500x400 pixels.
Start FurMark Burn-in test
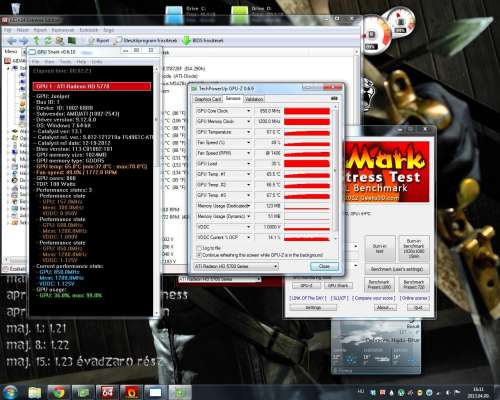coord(380,249)
